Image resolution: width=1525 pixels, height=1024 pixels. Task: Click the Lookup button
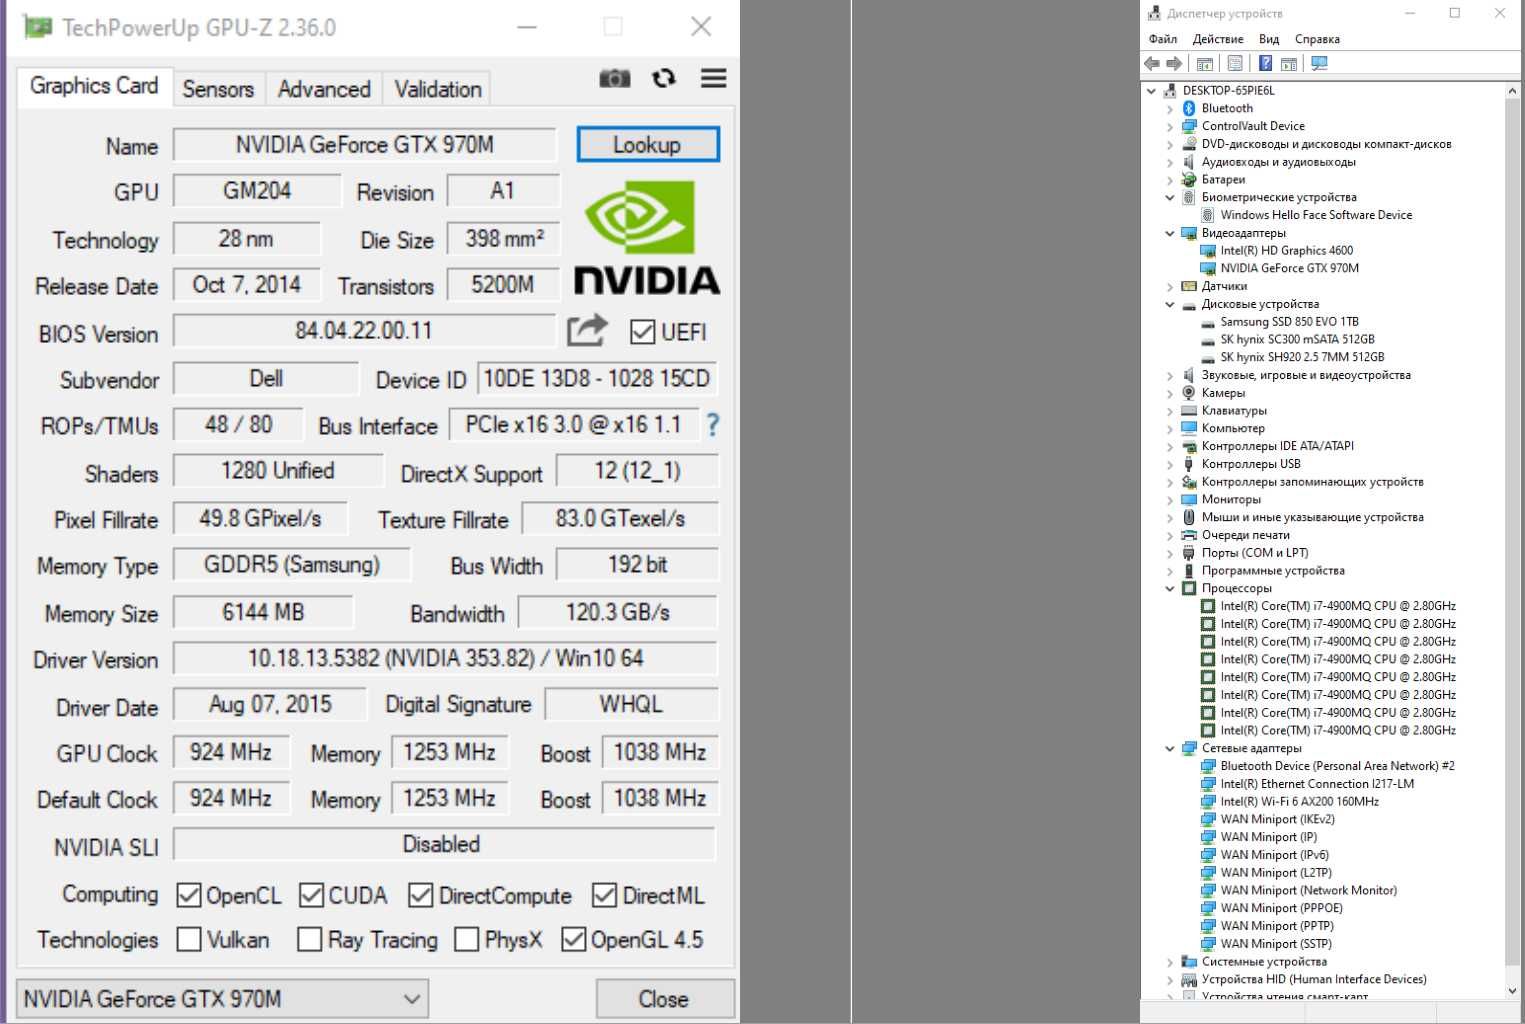pyautogui.click(x=647, y=144)
